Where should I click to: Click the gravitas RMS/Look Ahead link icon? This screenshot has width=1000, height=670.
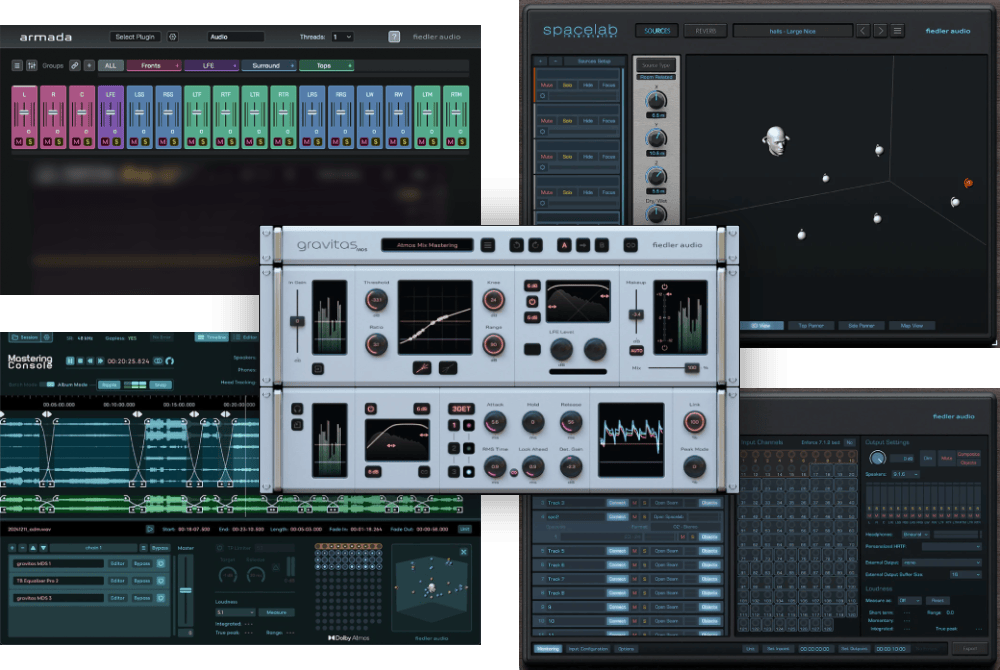tap(514, 472)
